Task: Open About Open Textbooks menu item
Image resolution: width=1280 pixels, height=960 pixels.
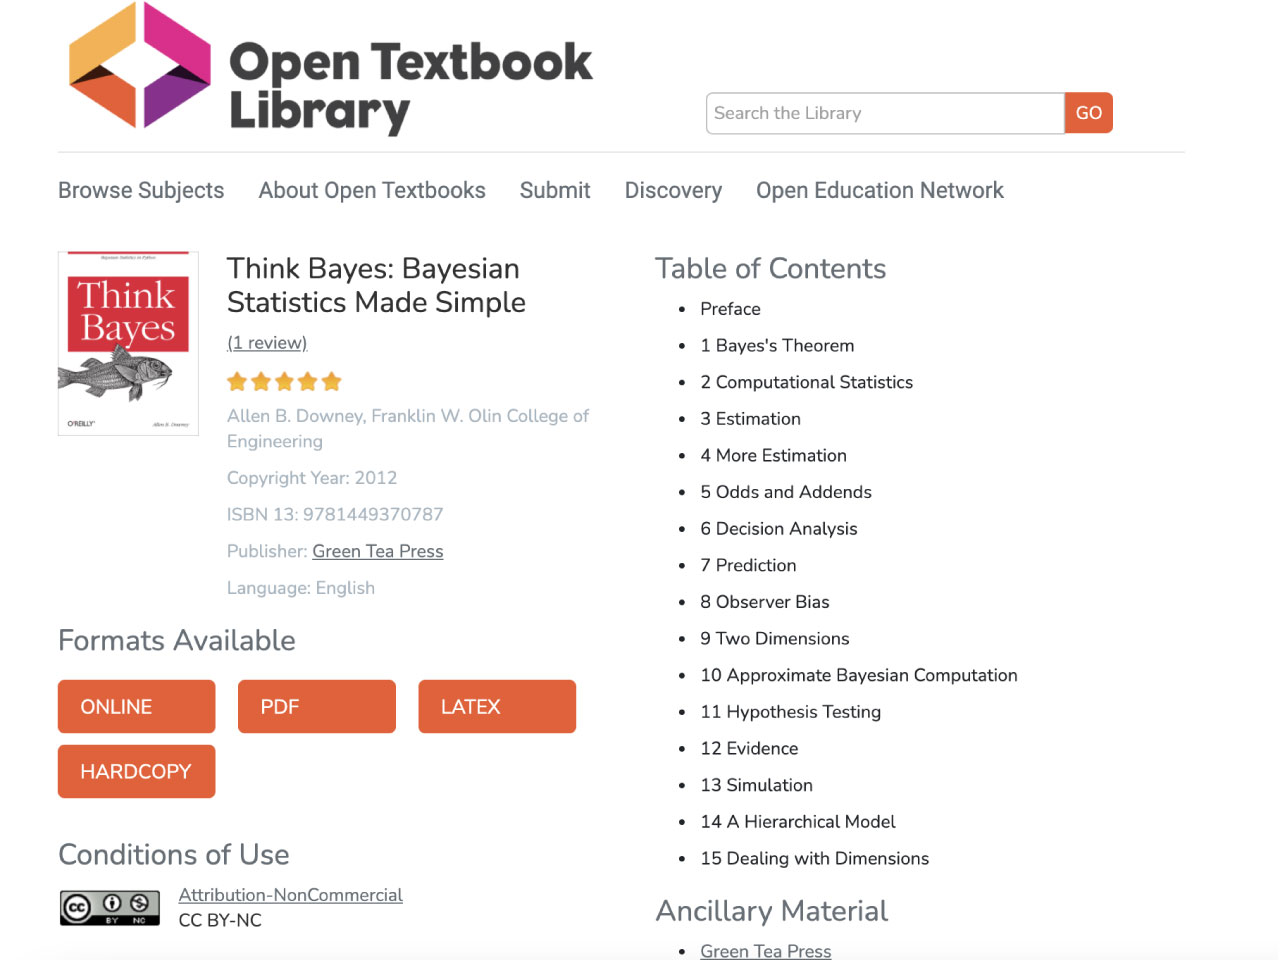Action: coord(372,190)
